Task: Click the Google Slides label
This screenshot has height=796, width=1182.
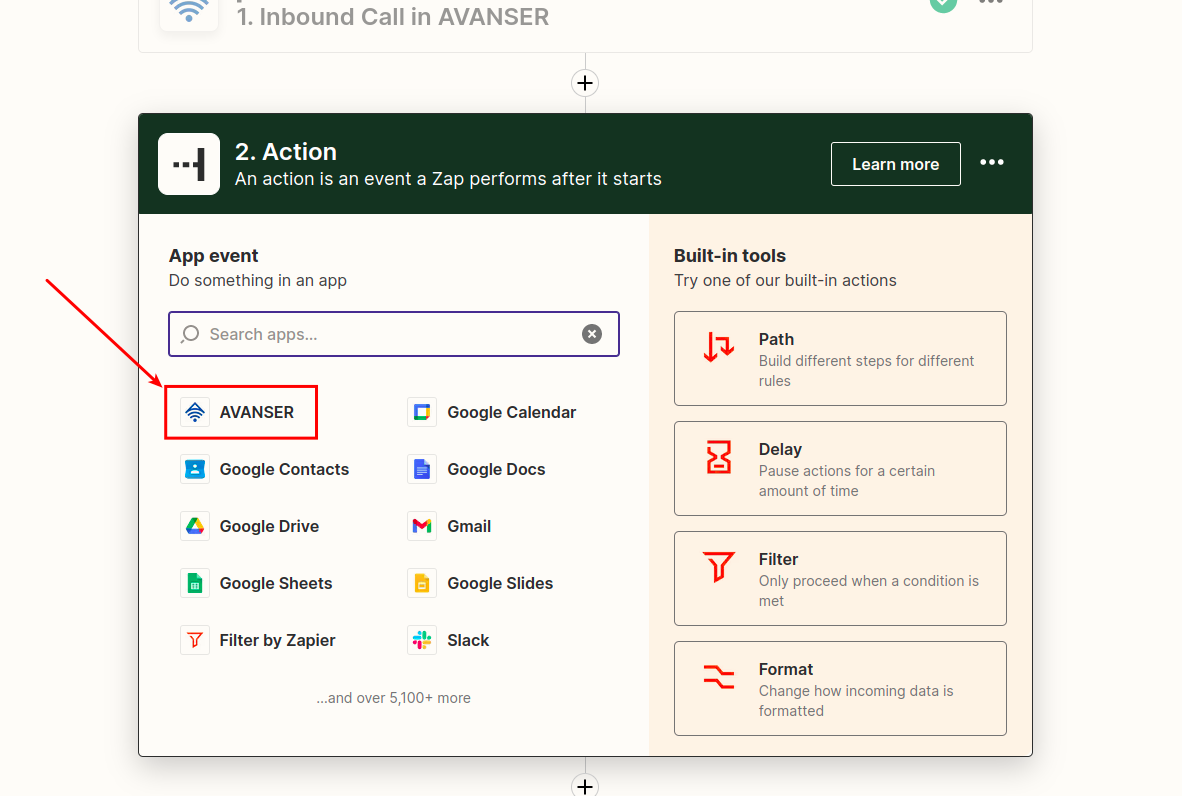Action: [500, 583]
